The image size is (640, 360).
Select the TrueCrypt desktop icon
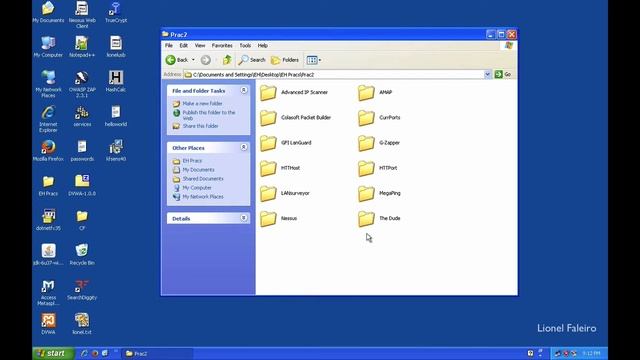pos(116,12)
